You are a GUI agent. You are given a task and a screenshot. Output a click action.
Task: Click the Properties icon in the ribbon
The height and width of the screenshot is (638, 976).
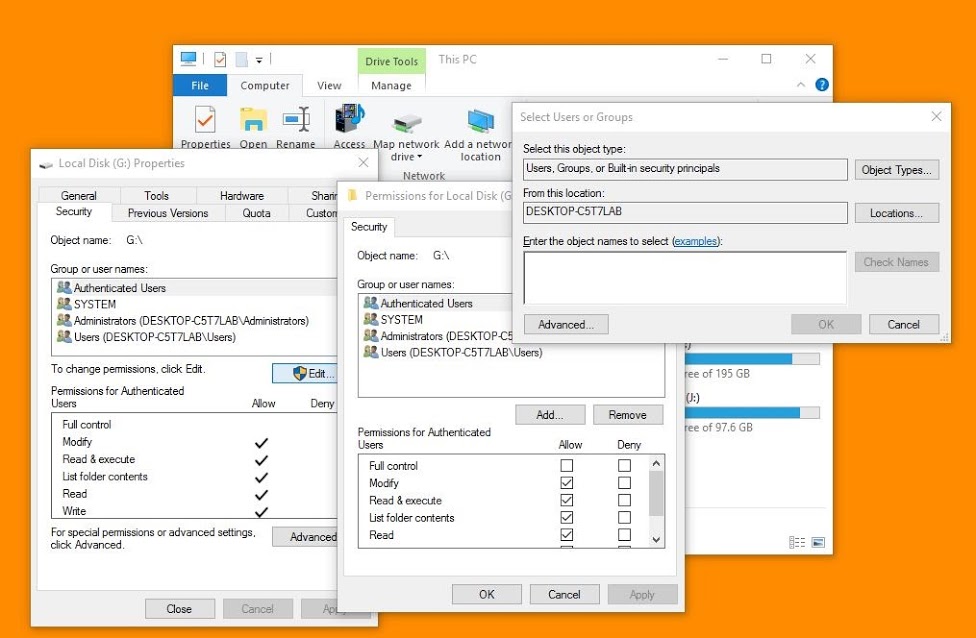(205, 121)
